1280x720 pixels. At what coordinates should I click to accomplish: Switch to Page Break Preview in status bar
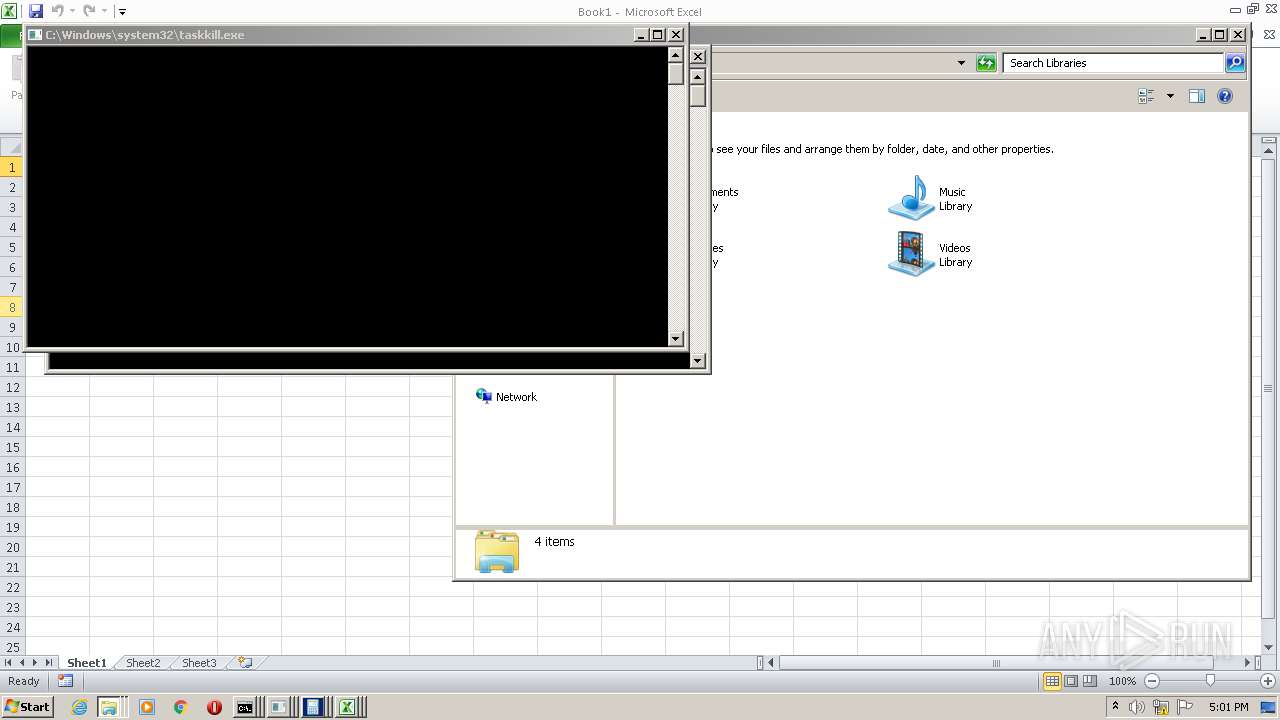[1090, 681]
